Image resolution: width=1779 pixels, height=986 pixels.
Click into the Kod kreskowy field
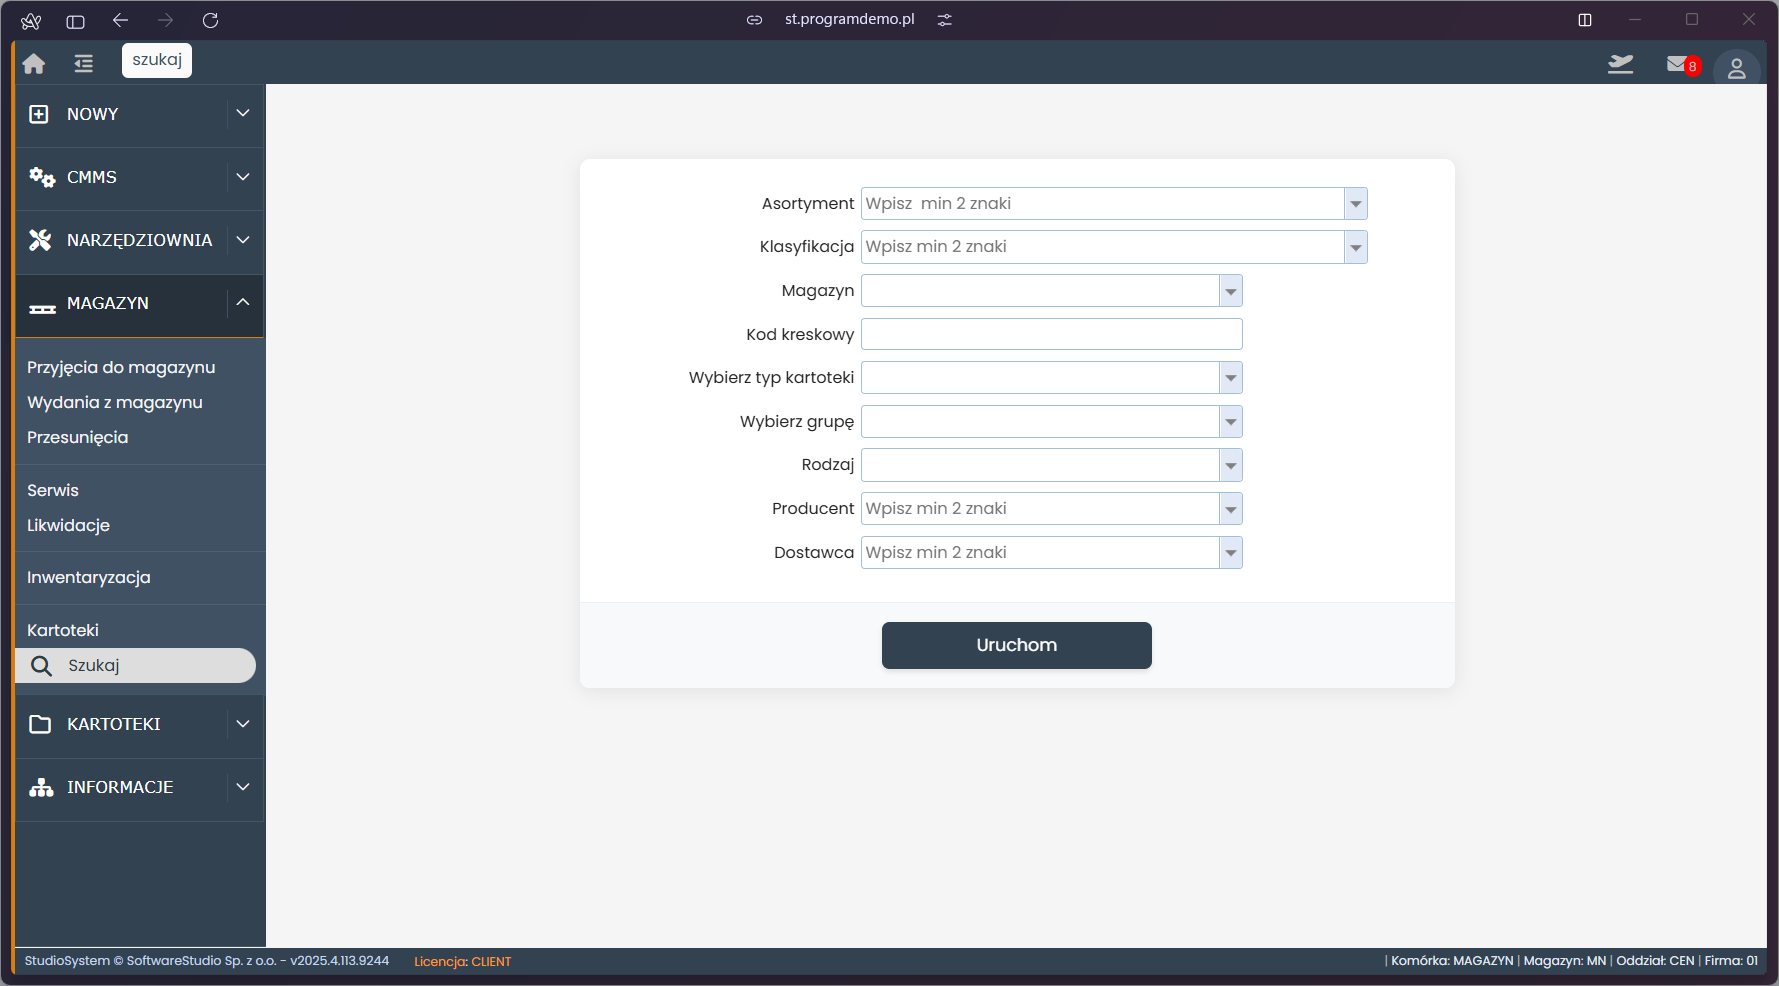coord(1051,334)
